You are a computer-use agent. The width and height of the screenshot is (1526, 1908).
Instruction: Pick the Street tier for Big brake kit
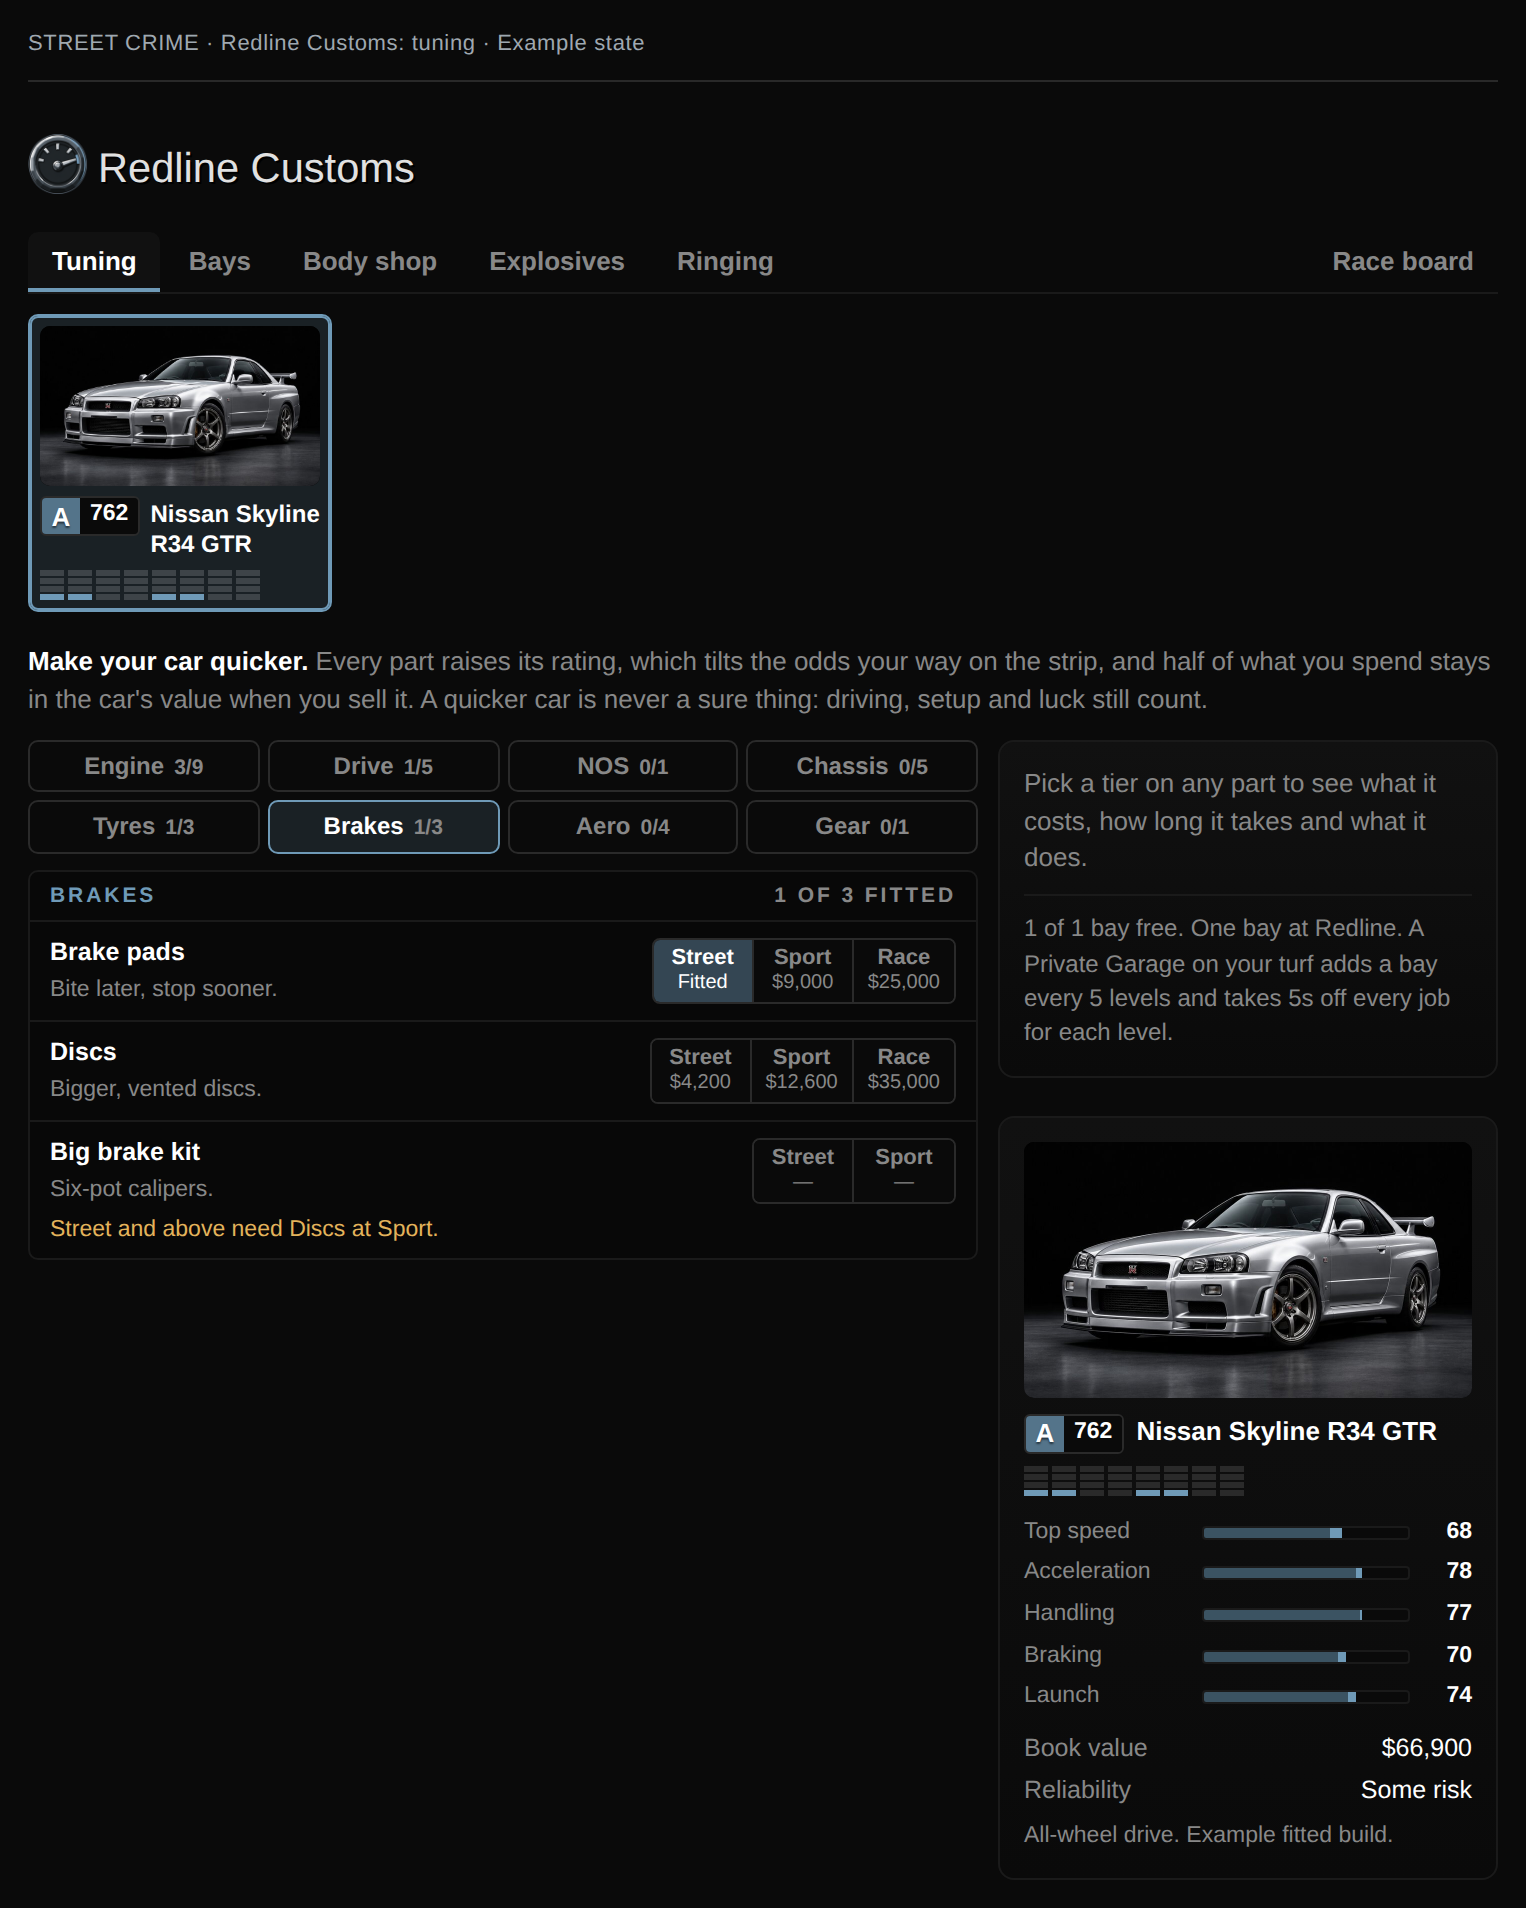[x=803, y=1170]
